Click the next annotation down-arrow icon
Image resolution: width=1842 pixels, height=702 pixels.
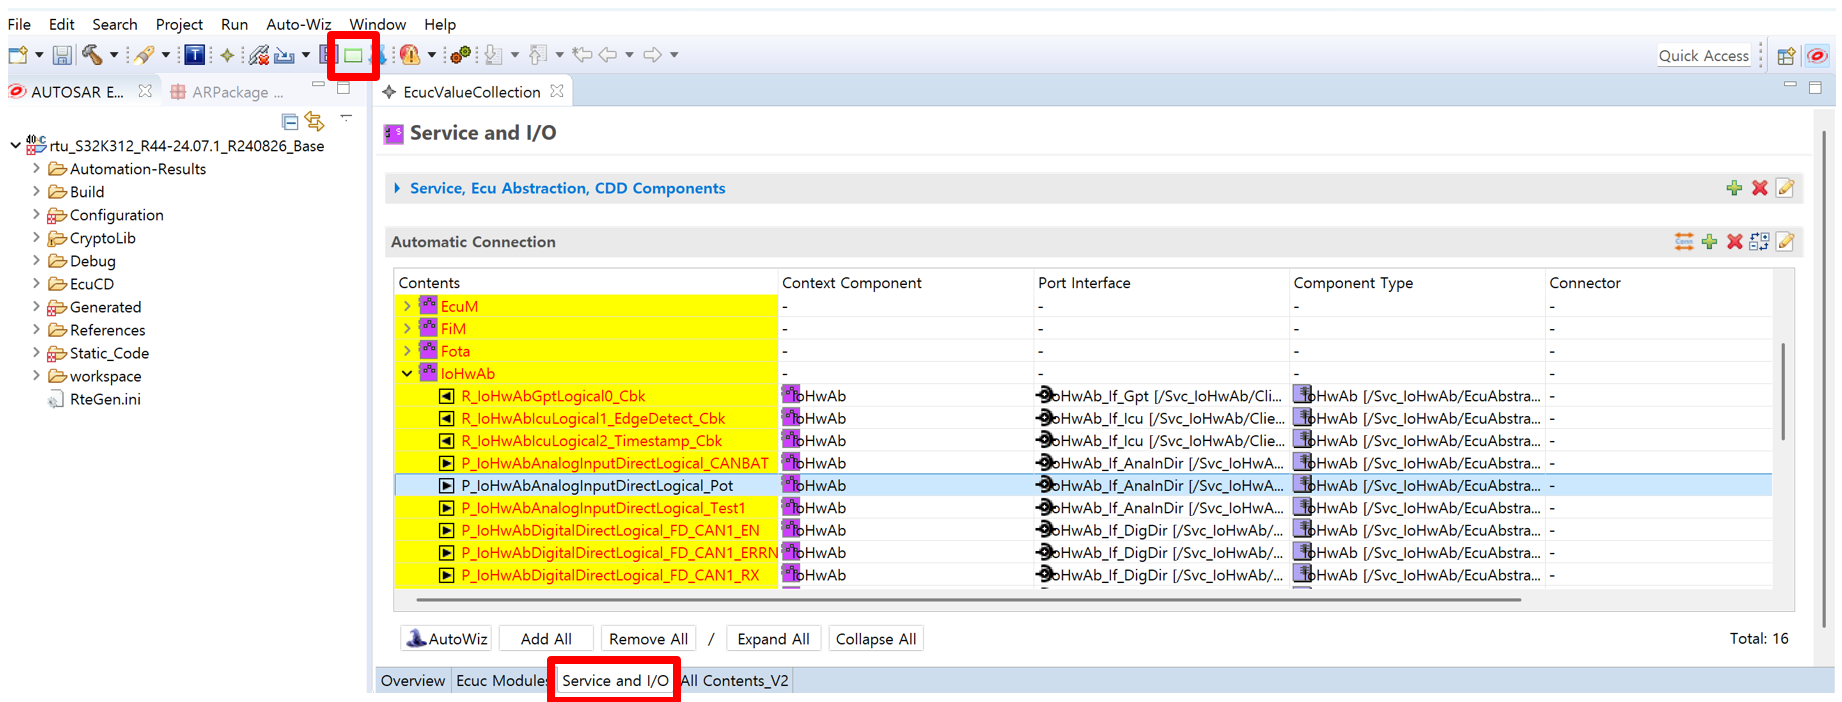click(x=493, y=55)
